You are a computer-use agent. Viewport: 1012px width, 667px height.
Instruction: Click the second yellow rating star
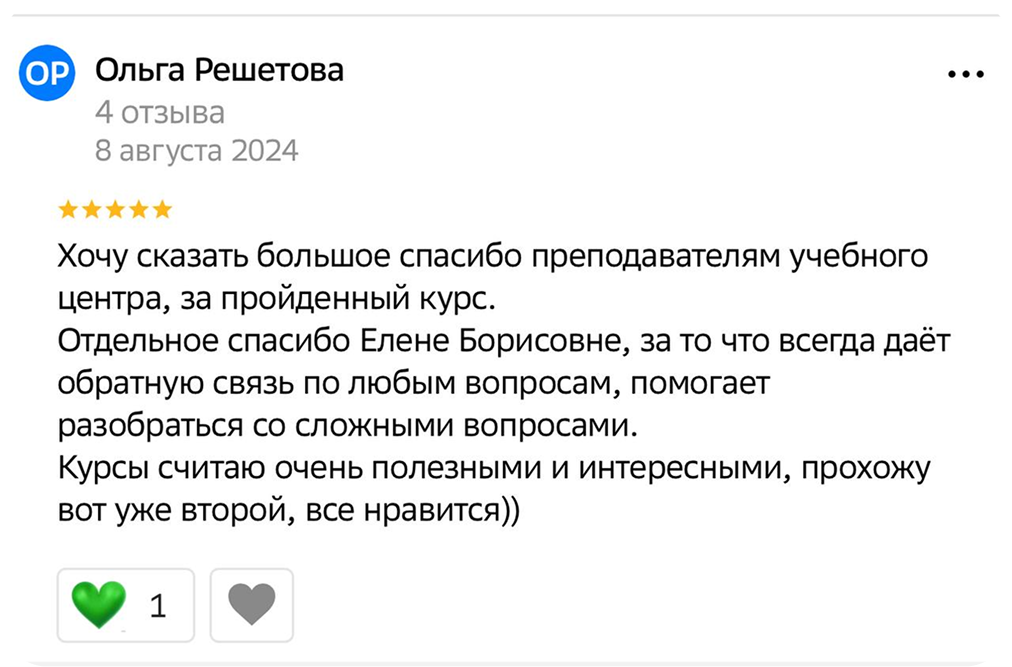tap(92, 210)
